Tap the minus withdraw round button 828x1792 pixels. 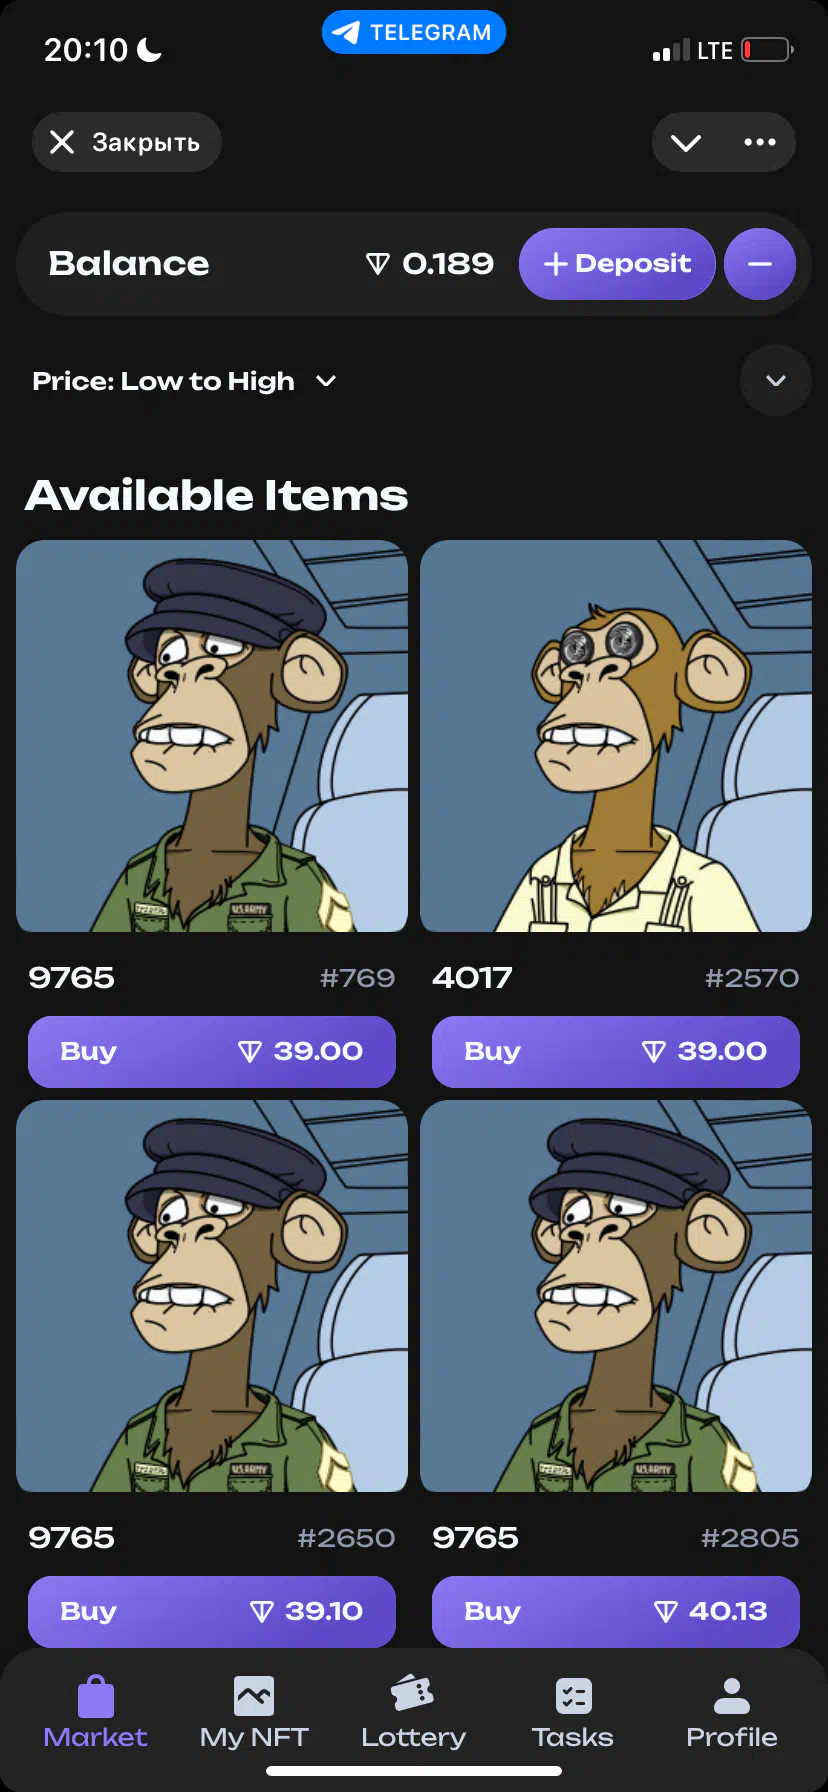pos(760,264)
